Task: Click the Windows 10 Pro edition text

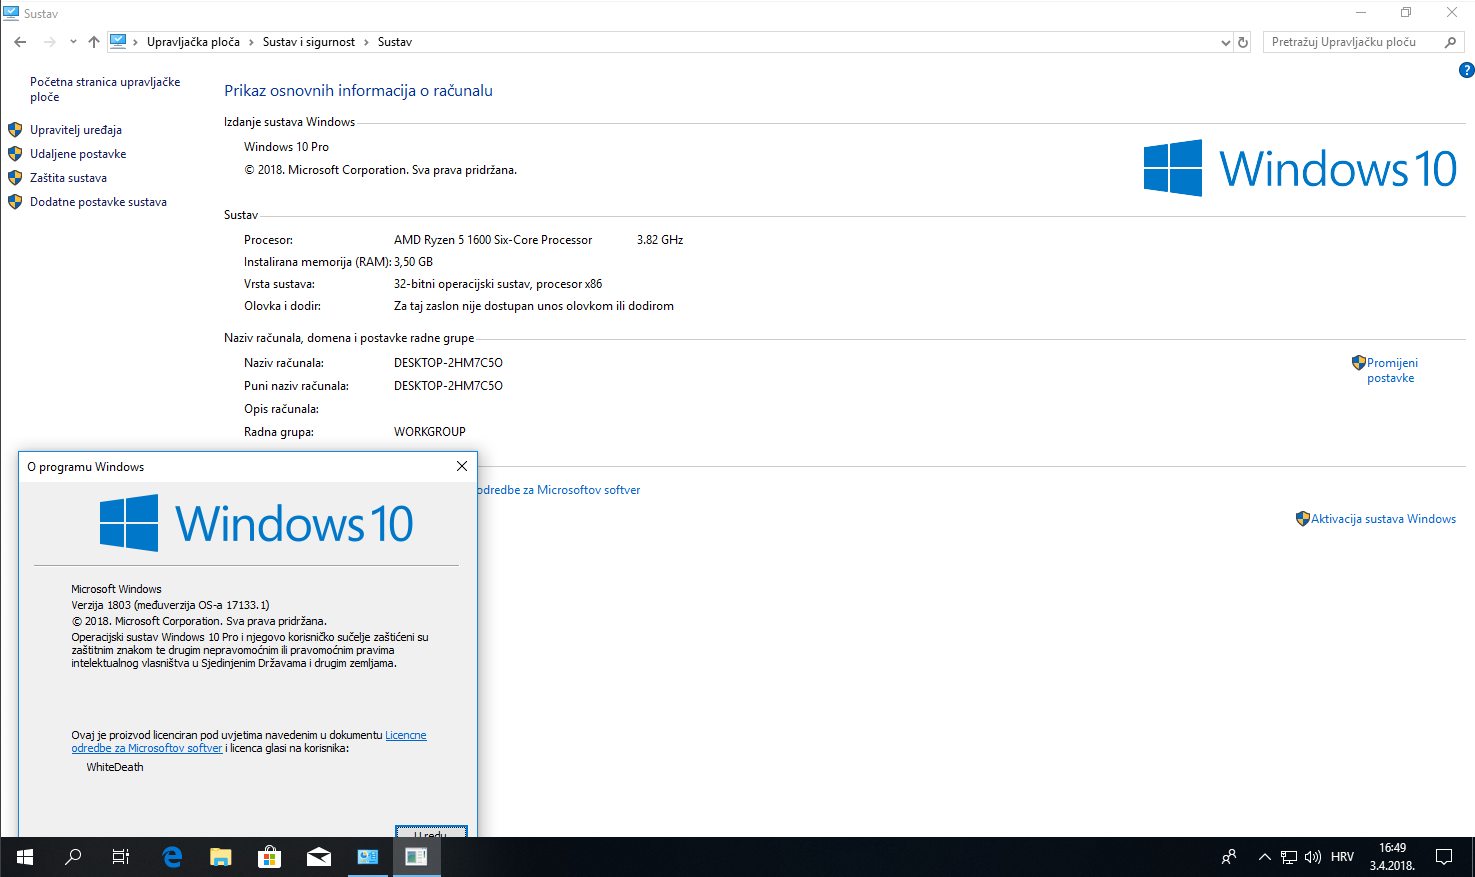Action: (286, 147)
